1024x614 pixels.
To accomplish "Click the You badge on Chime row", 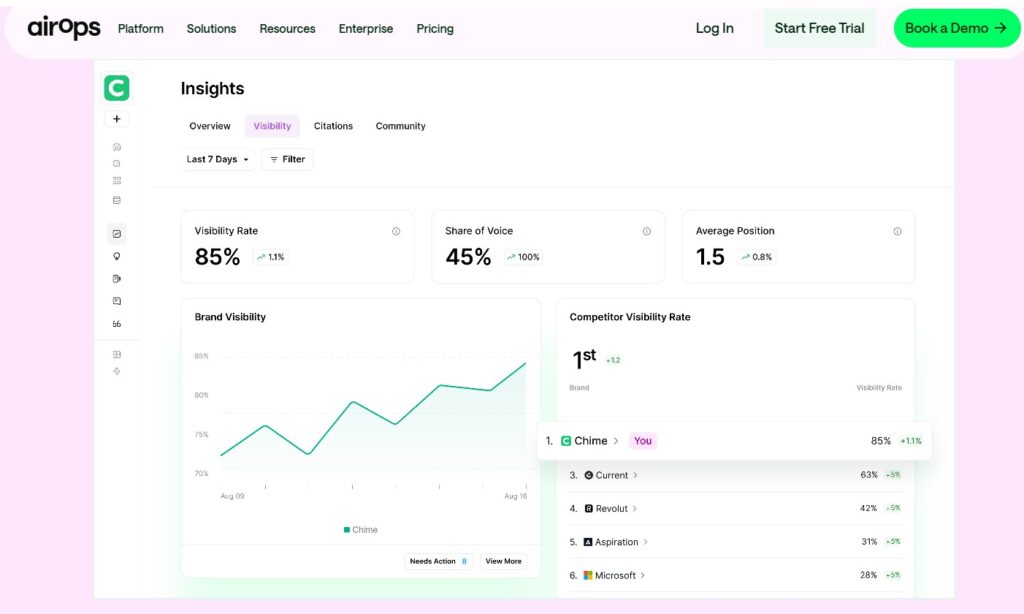I will point(643,441).
